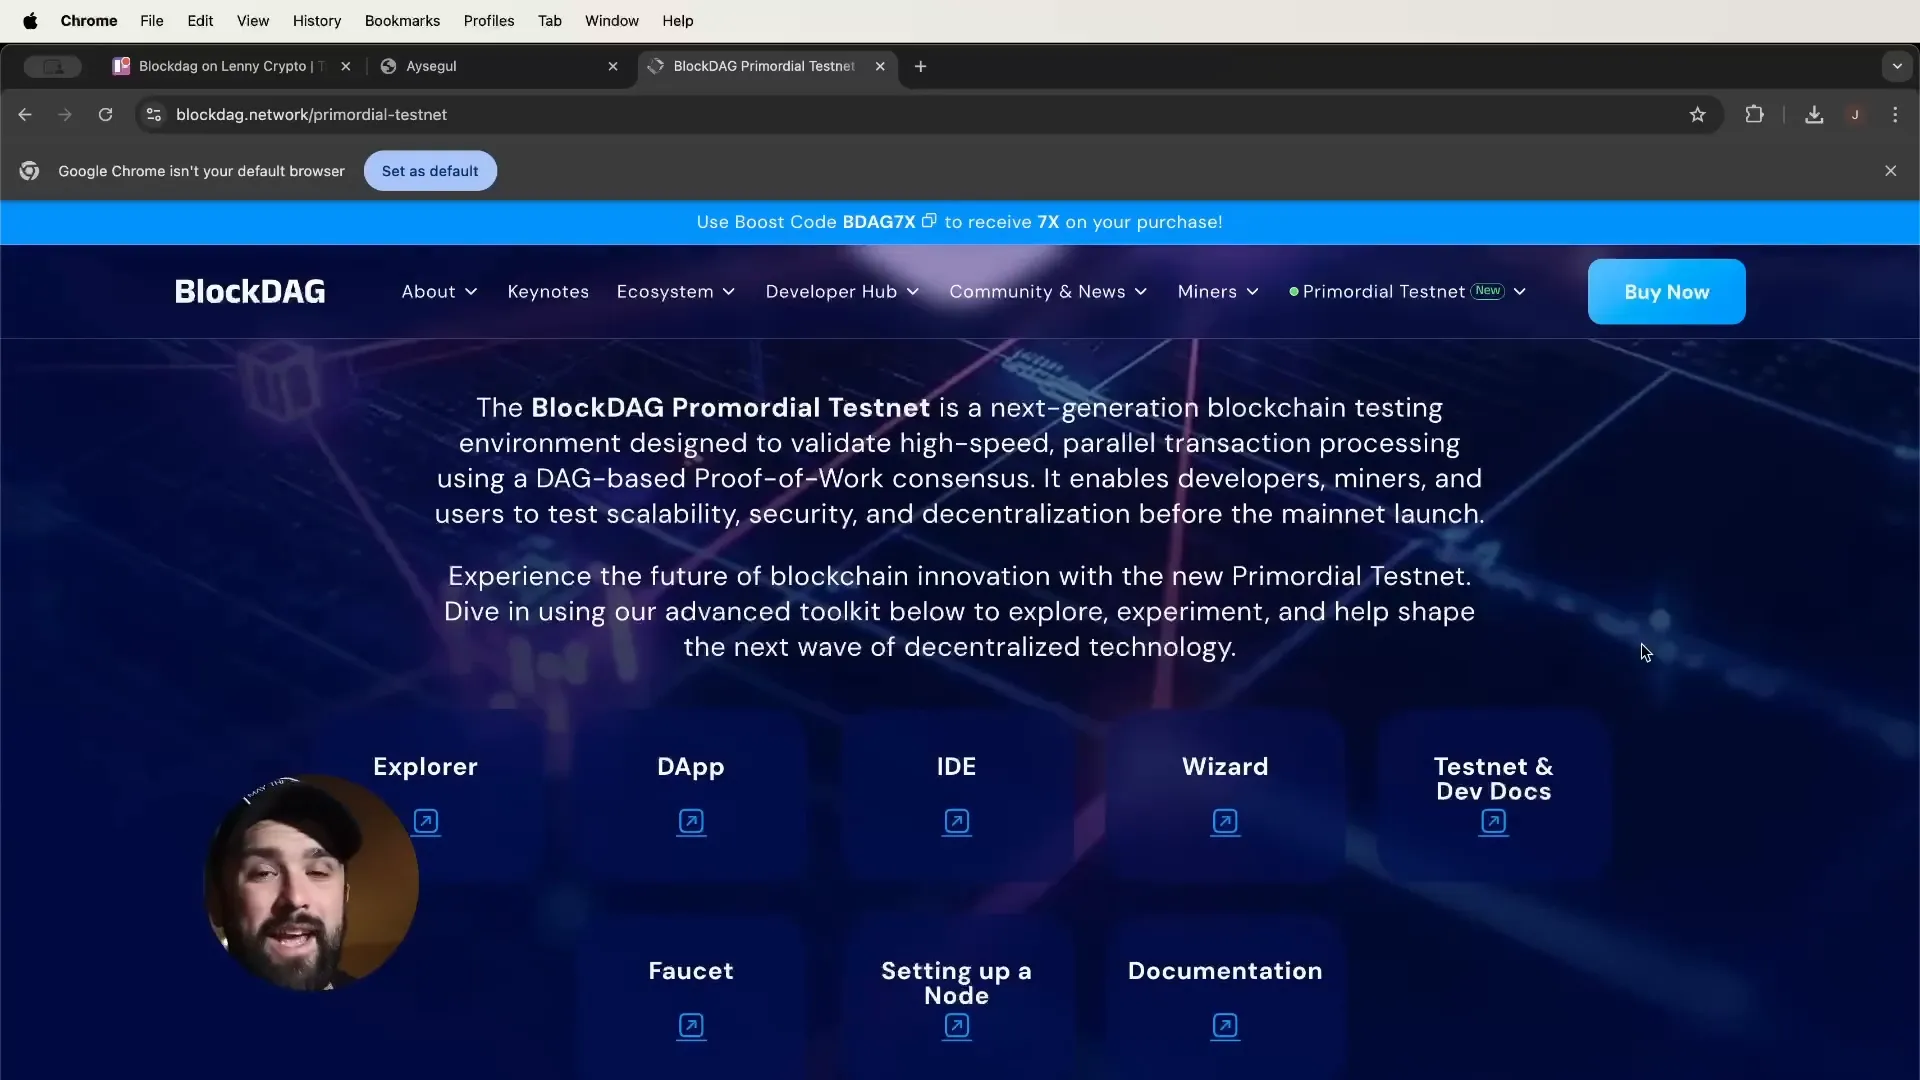This screenshot has height=1080, width=1920.
Task: Open the DApp external link icon
Action: pos(691,821)
